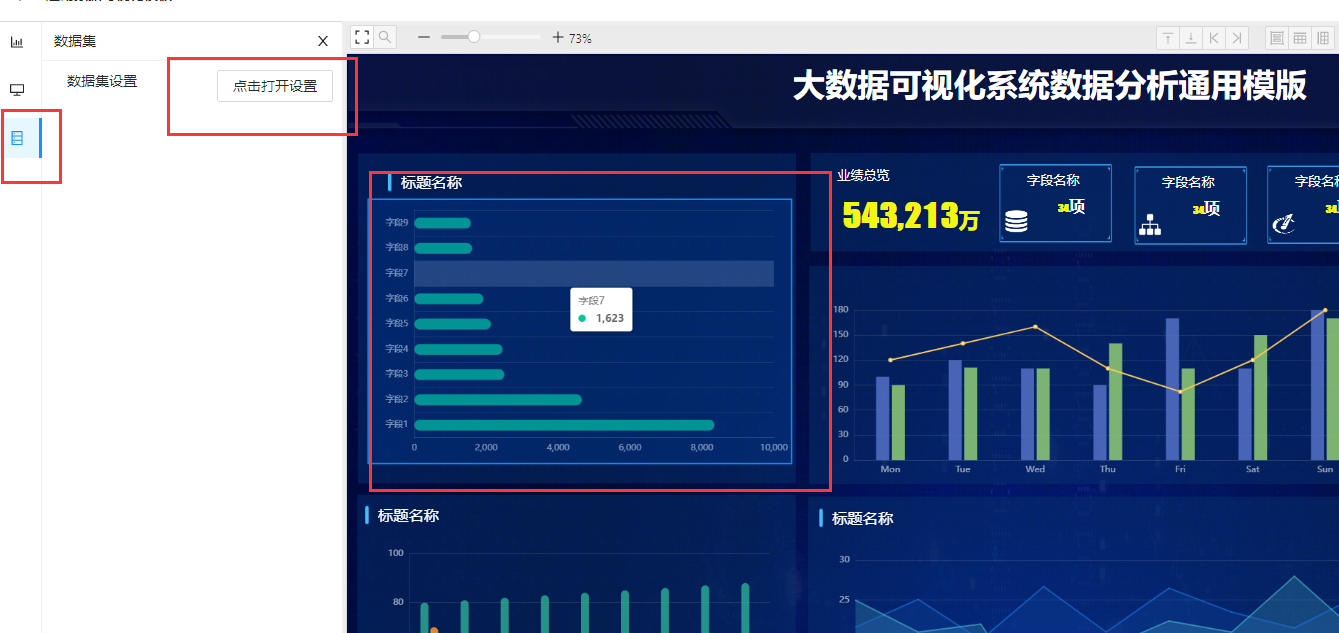The image size is (1339, 633).
Task: Open the monitor/screen settings sidebar icon
Action: [x=17, y=90]
